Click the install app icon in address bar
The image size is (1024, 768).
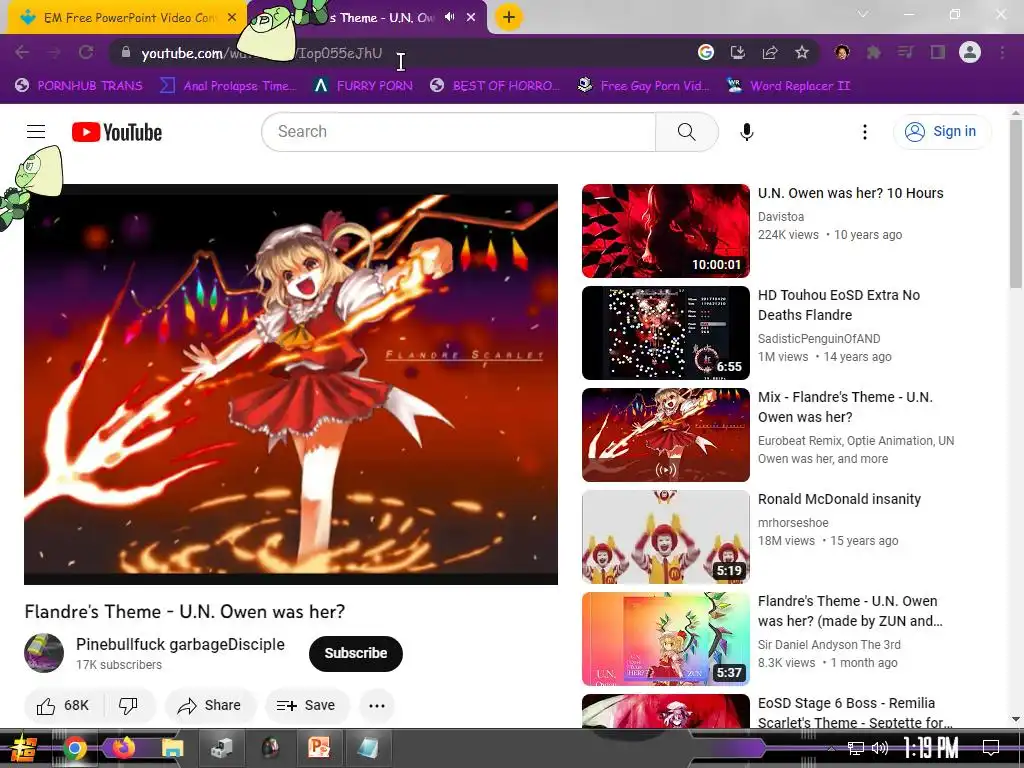point(737,52)
